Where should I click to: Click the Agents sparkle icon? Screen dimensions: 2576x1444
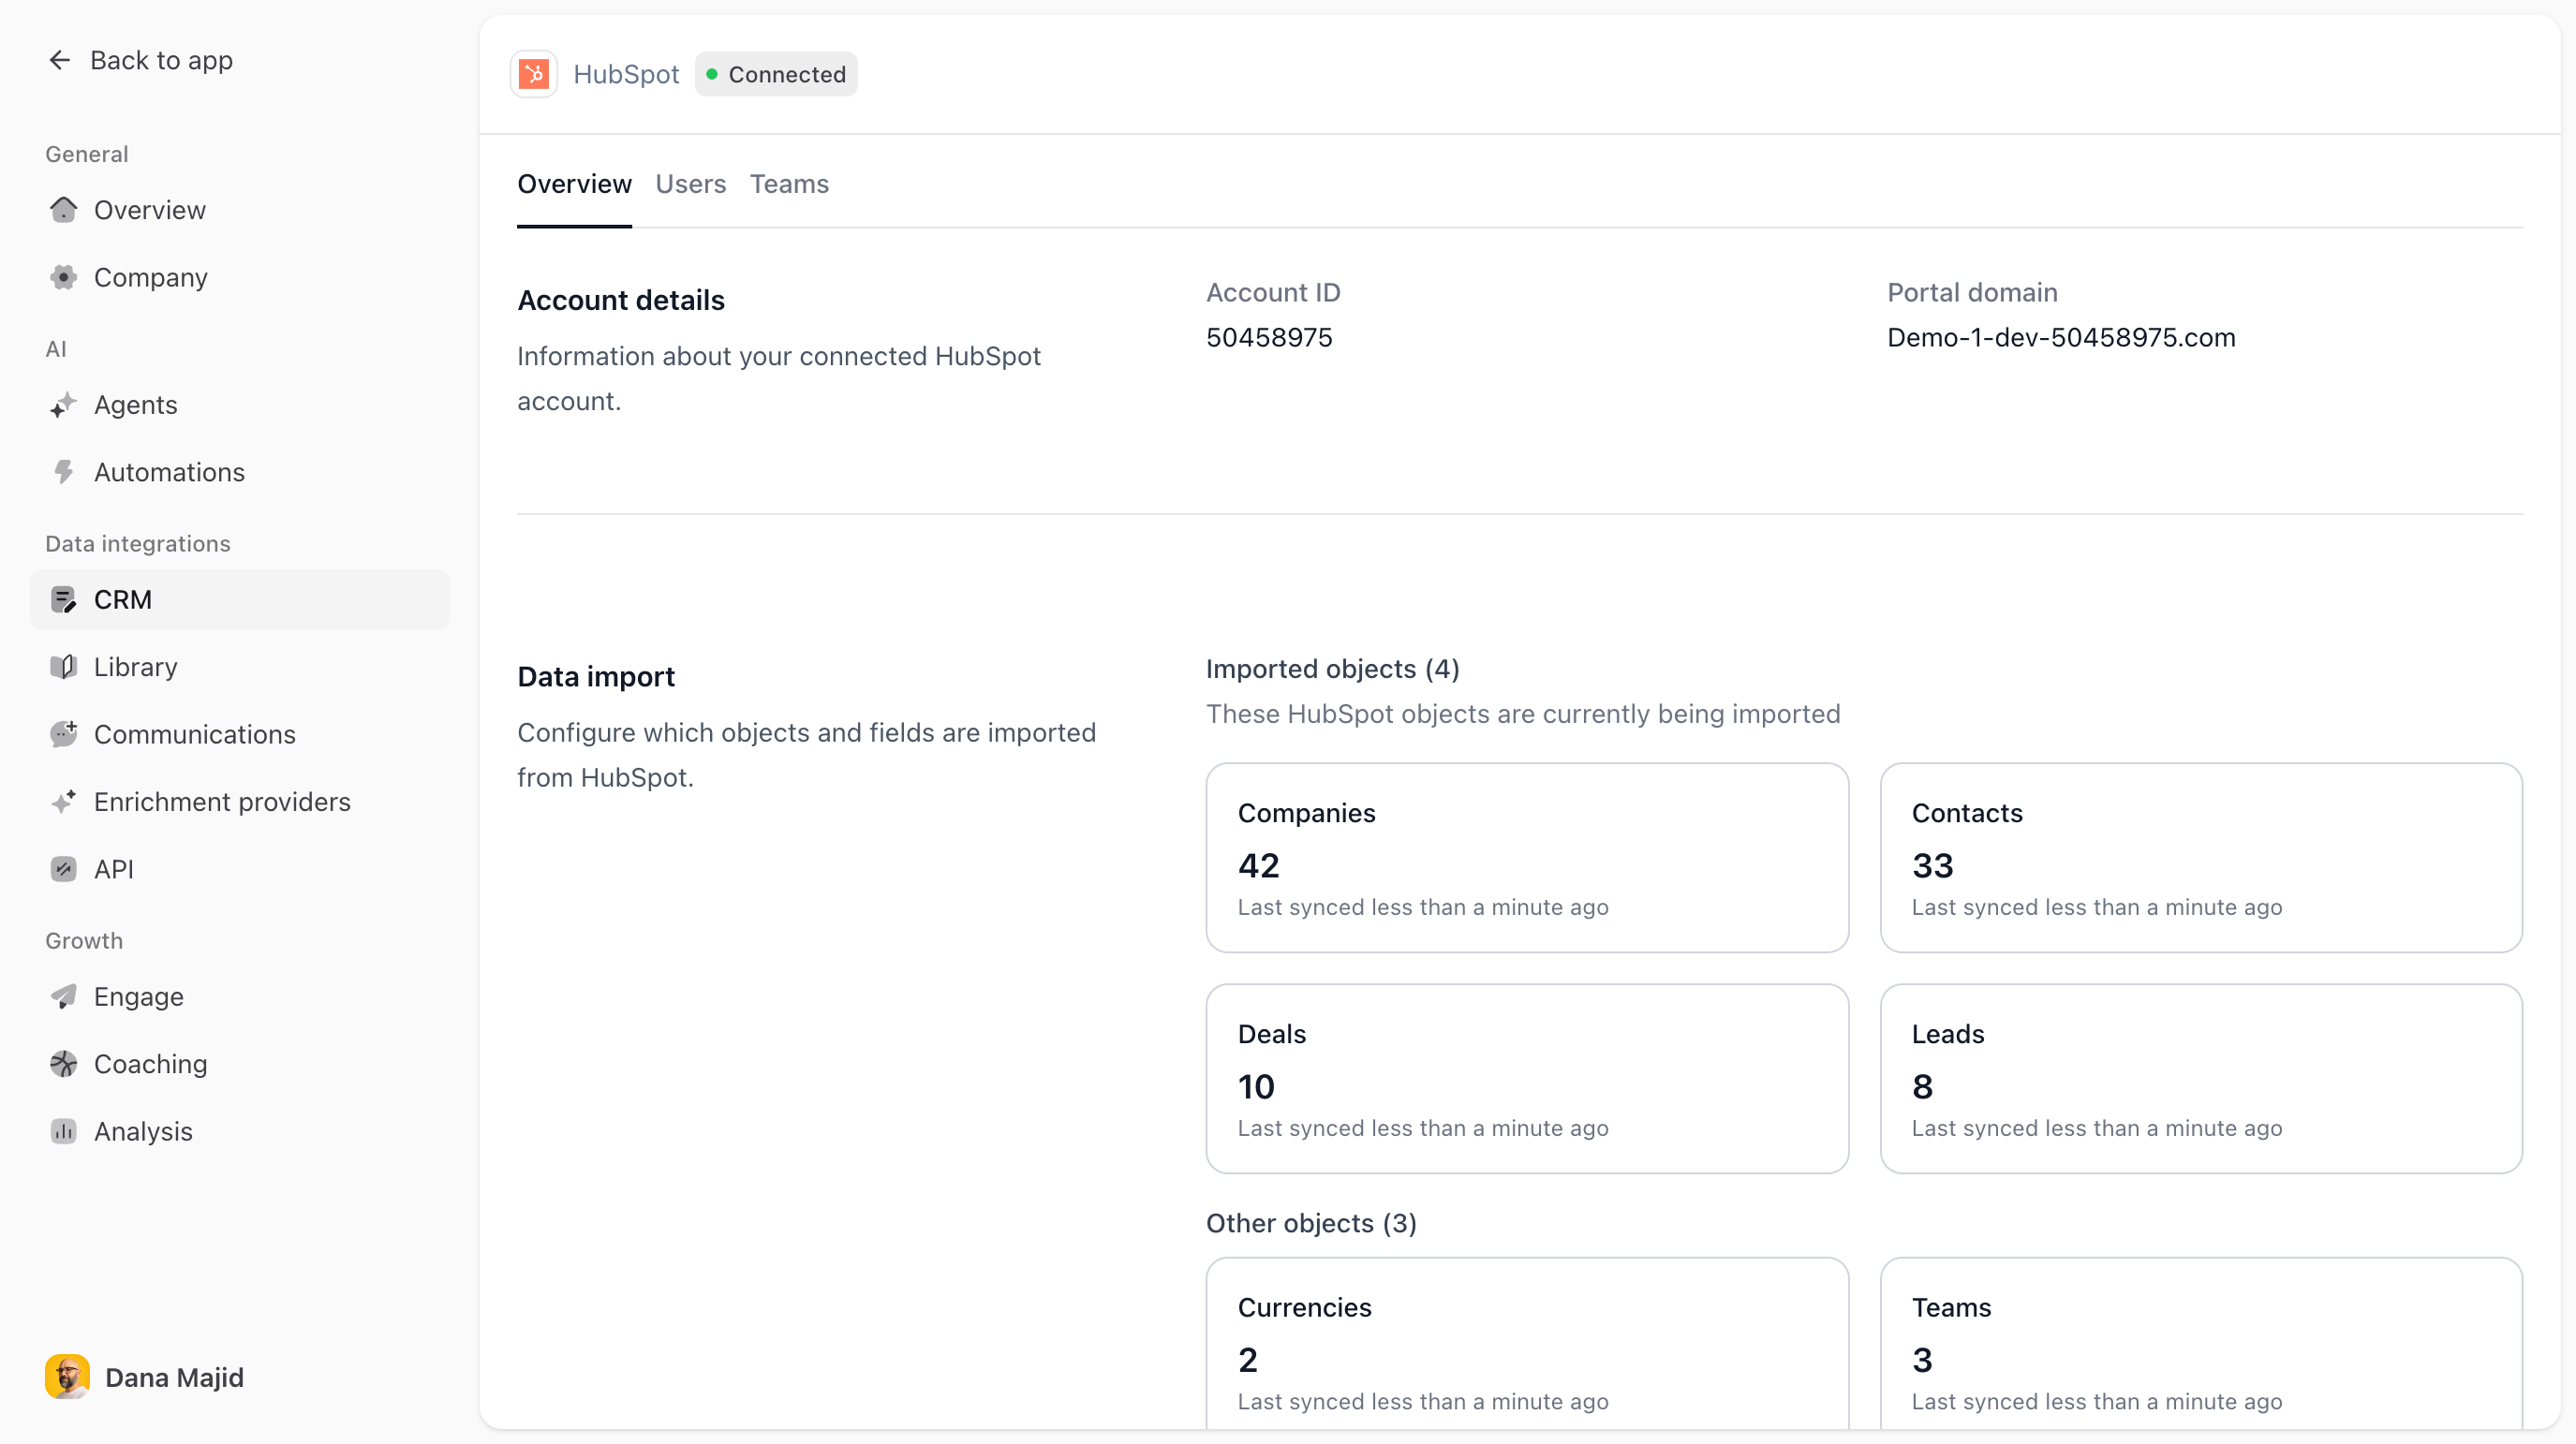[63, 405]
